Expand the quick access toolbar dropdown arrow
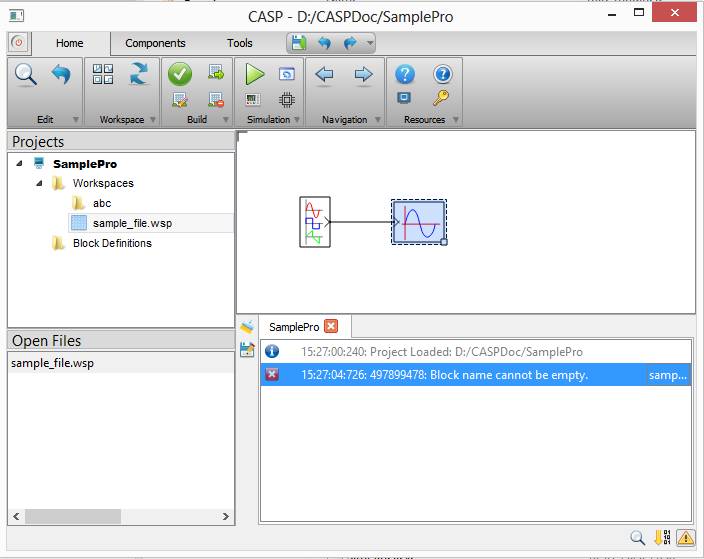The image size is (704, 559). point(370,43)
